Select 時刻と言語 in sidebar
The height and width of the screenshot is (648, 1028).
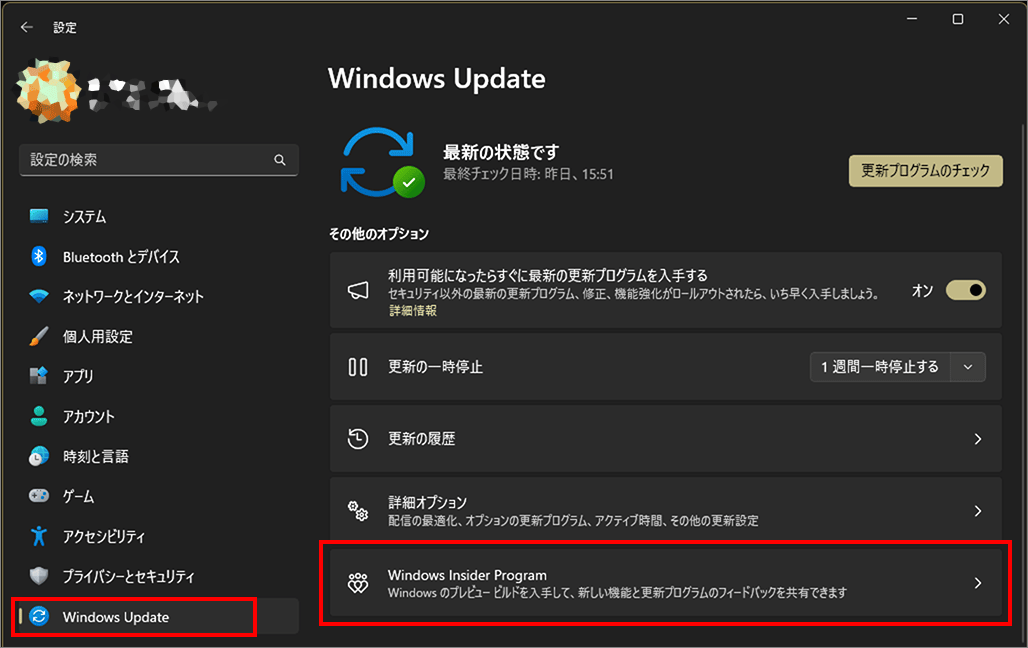(159, 456)
